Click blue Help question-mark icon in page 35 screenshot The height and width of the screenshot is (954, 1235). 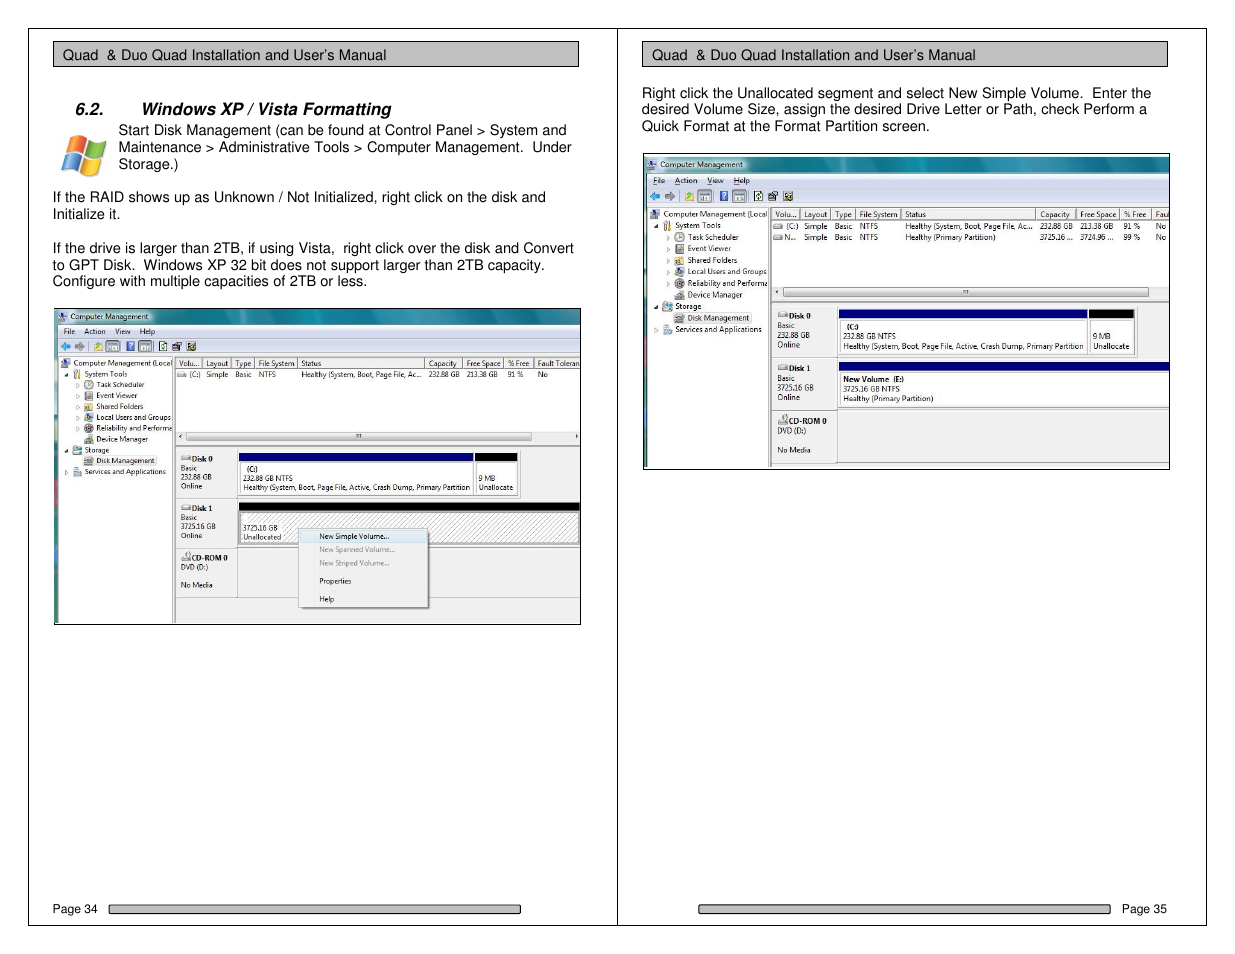click(724, 196)
